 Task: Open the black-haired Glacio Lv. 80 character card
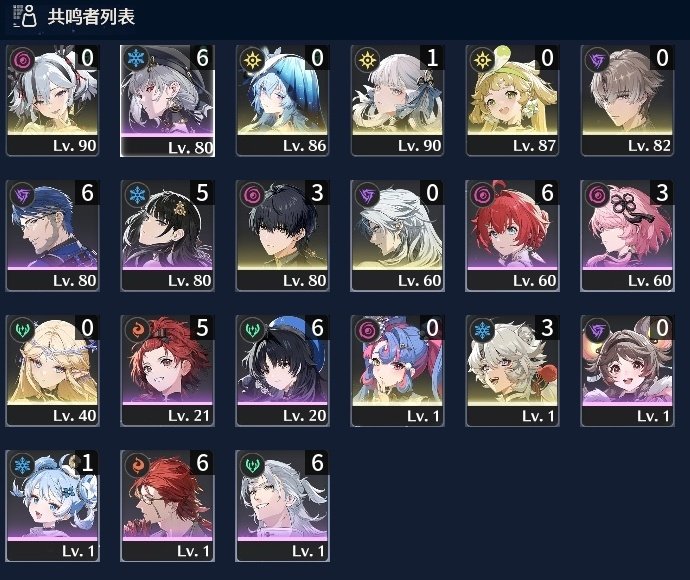coord(168,235)
